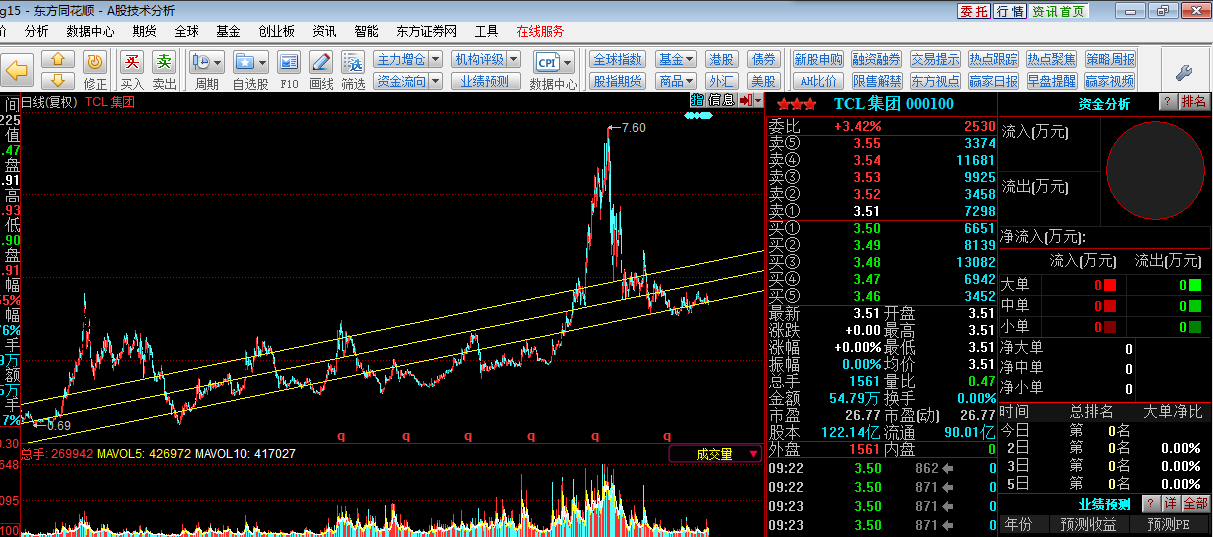The image size is (1213, 537).
Task: Open the 创业板 menu
Action: 276,31
